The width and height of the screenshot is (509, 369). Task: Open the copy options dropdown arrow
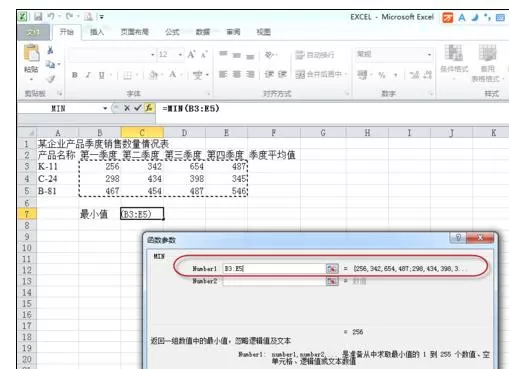point(59,64)
